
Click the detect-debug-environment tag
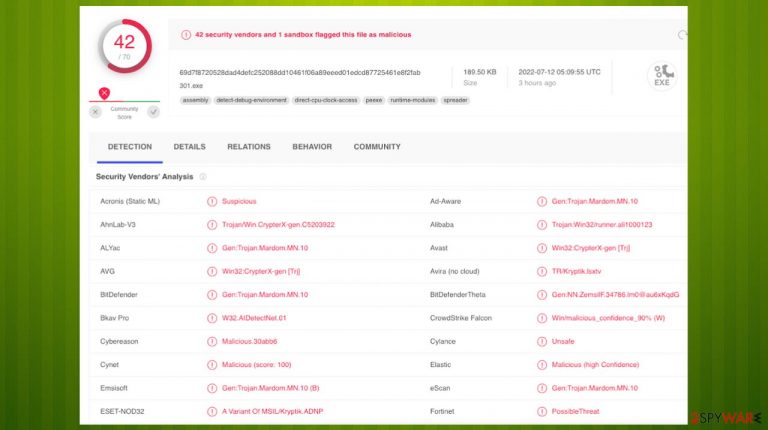(251, 100)
